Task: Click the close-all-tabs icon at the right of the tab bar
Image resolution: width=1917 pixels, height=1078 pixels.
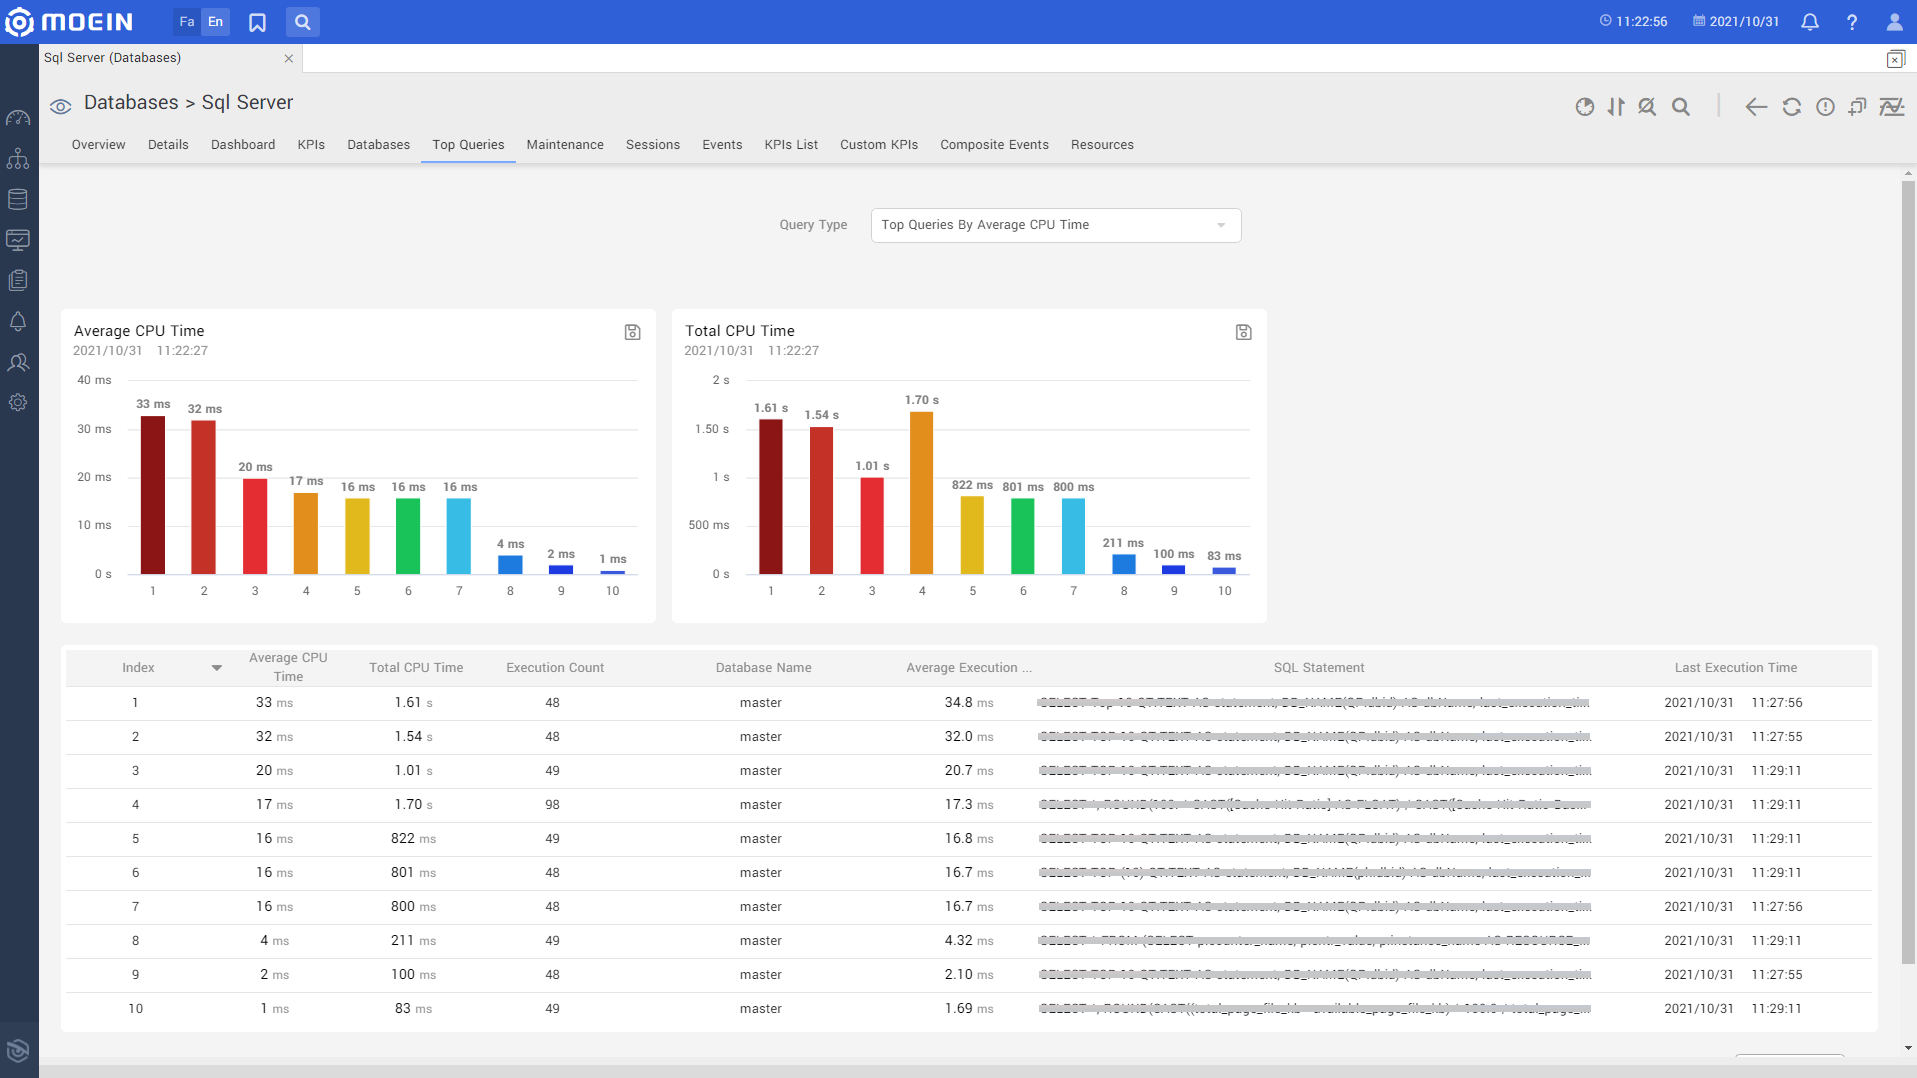Action: 1895,59
